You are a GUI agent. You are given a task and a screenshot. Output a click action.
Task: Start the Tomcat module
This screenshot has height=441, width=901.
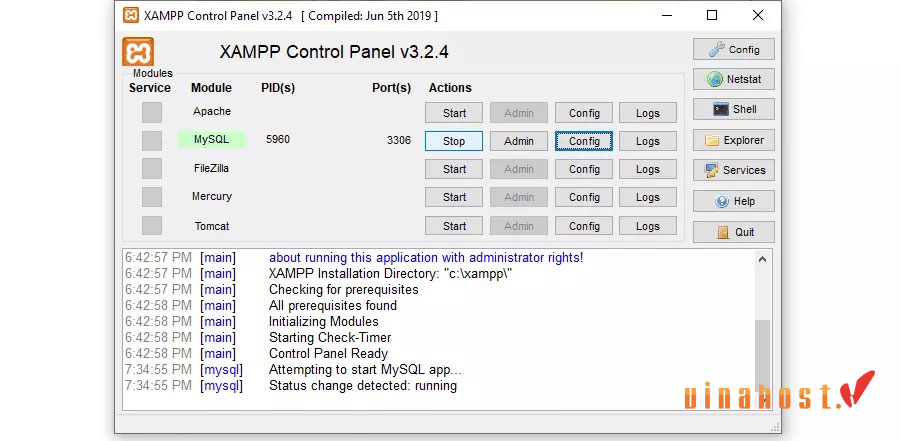tap(454, 226)
